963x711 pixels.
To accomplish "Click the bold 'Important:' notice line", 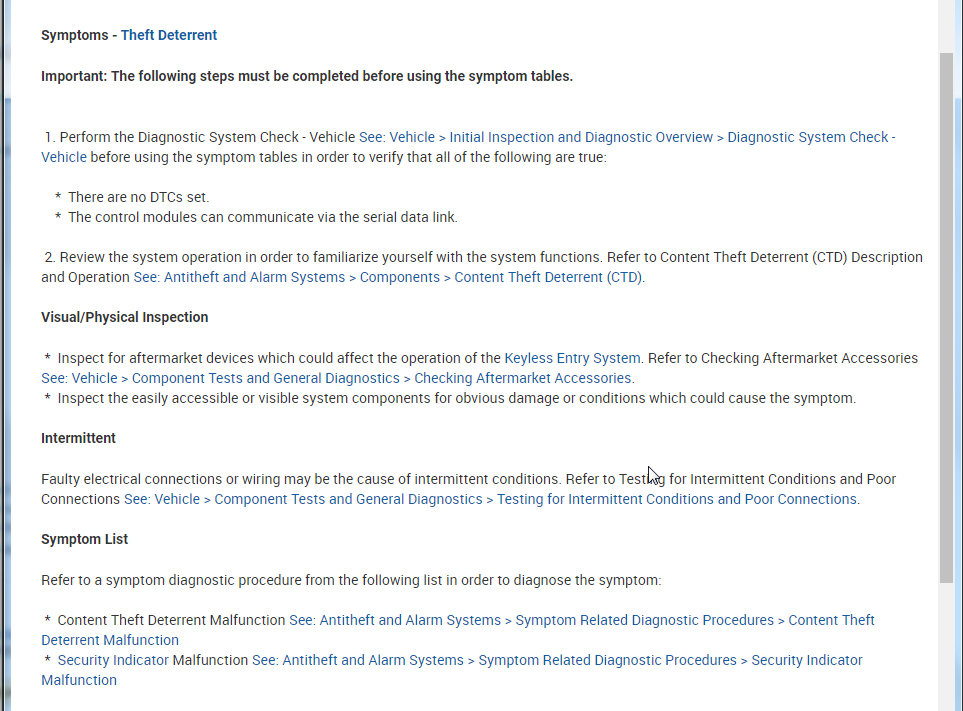I will point(306,76).
